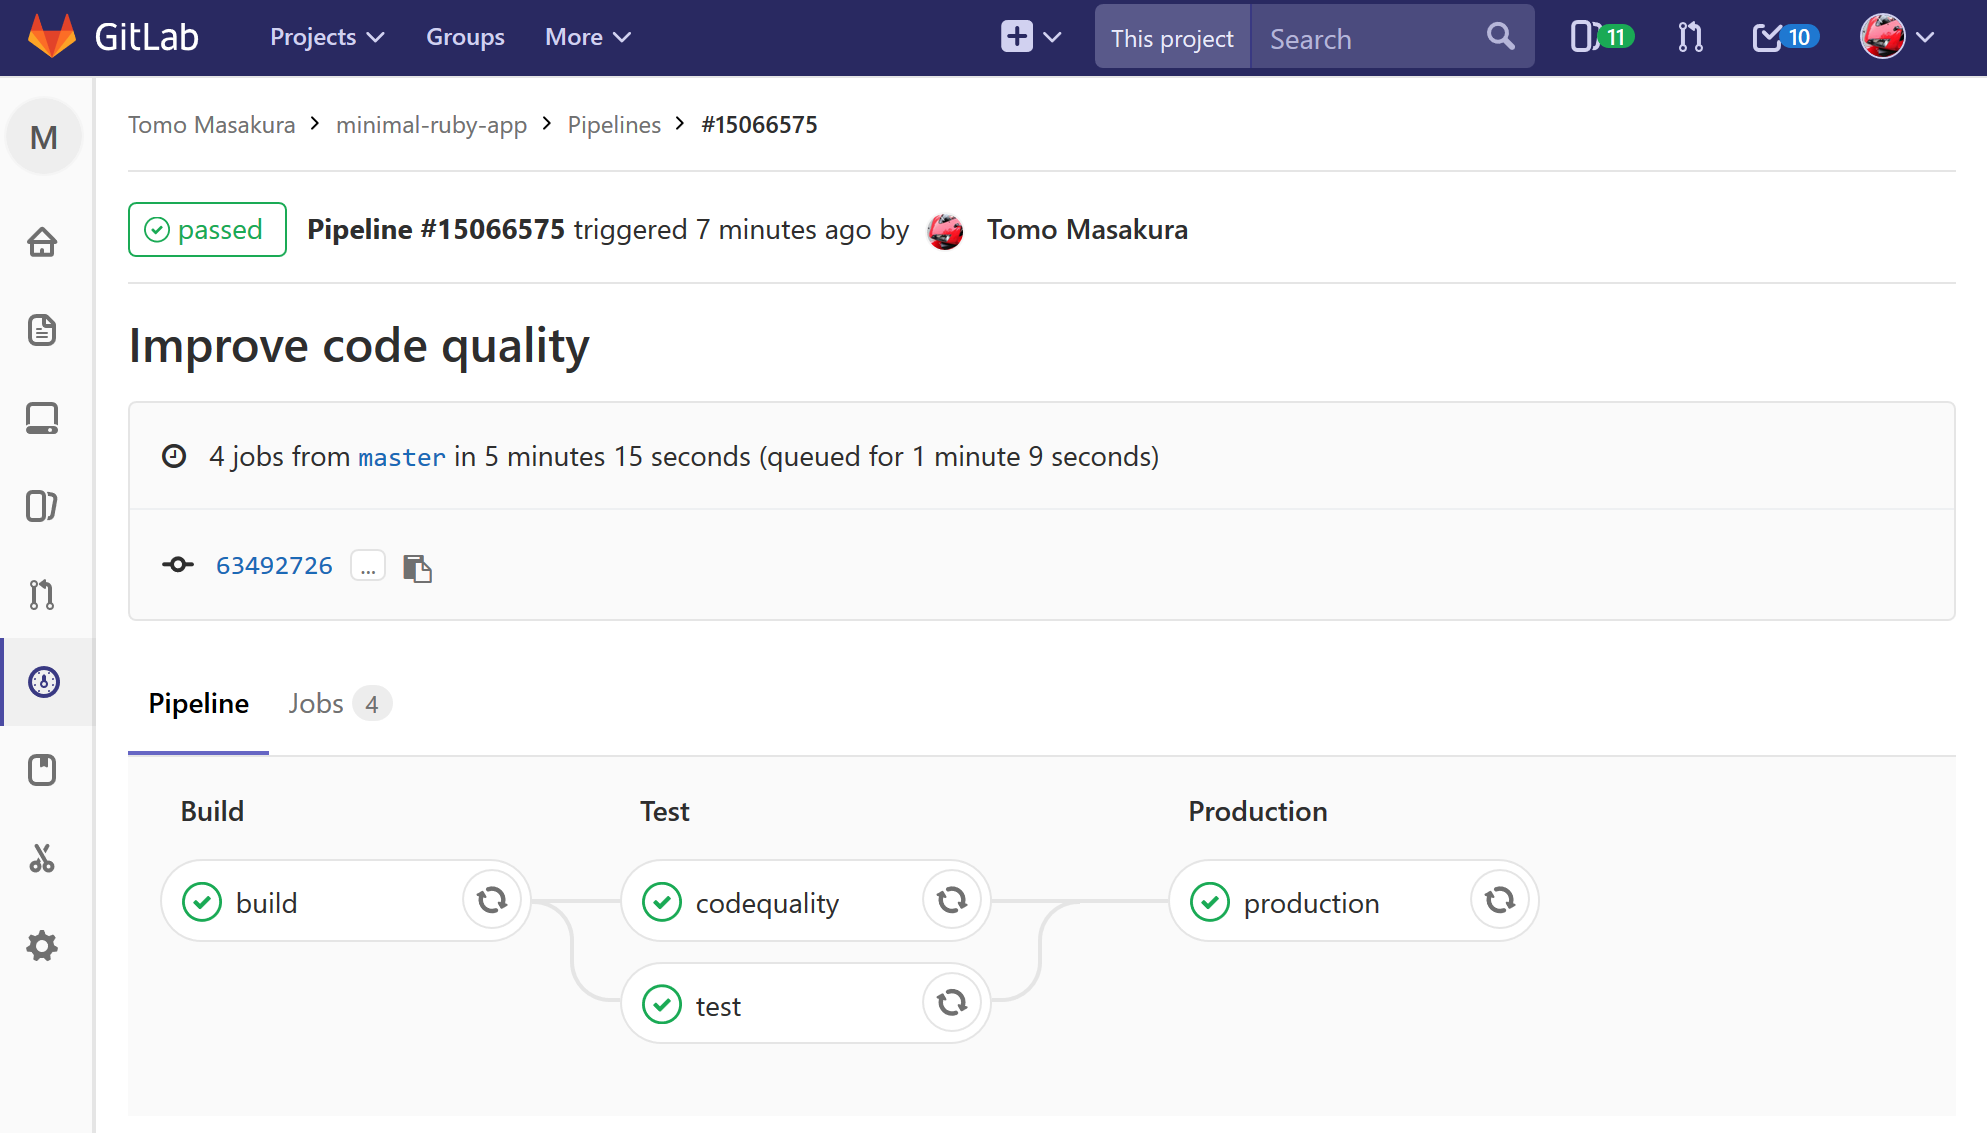Open Settings gear icon in sidebar
The width and height of the screenshot is (1987, 1133).
[42, 946]
